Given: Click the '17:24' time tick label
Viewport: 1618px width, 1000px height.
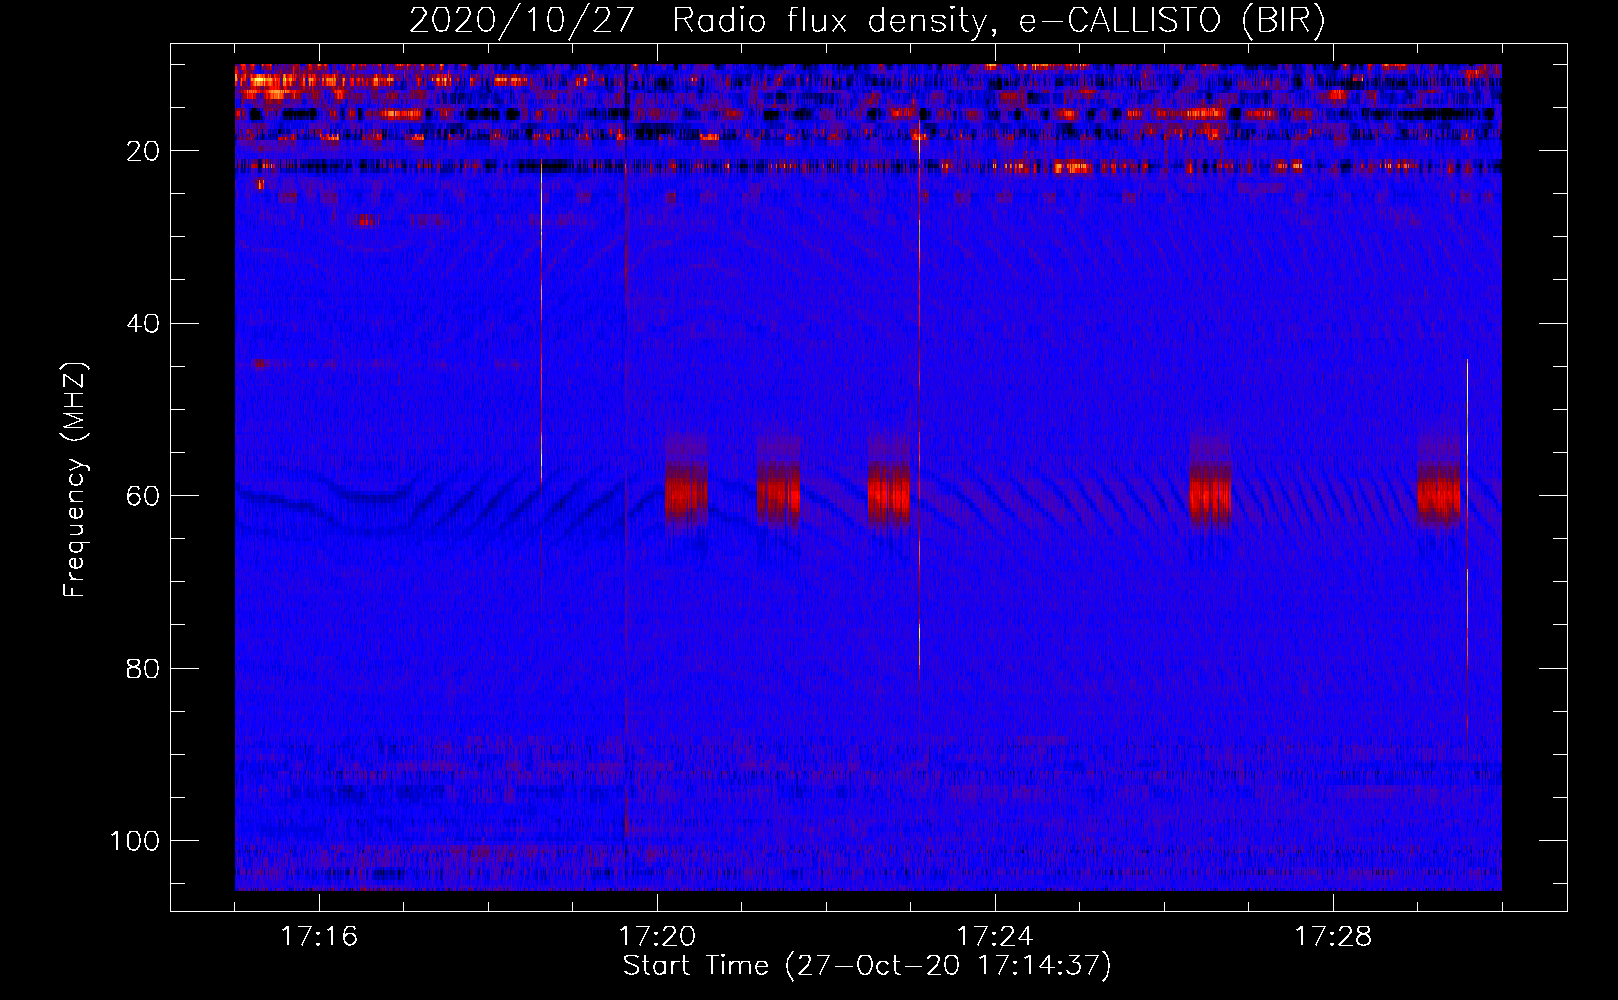Looking at the screenshot, I should point(995,937).
